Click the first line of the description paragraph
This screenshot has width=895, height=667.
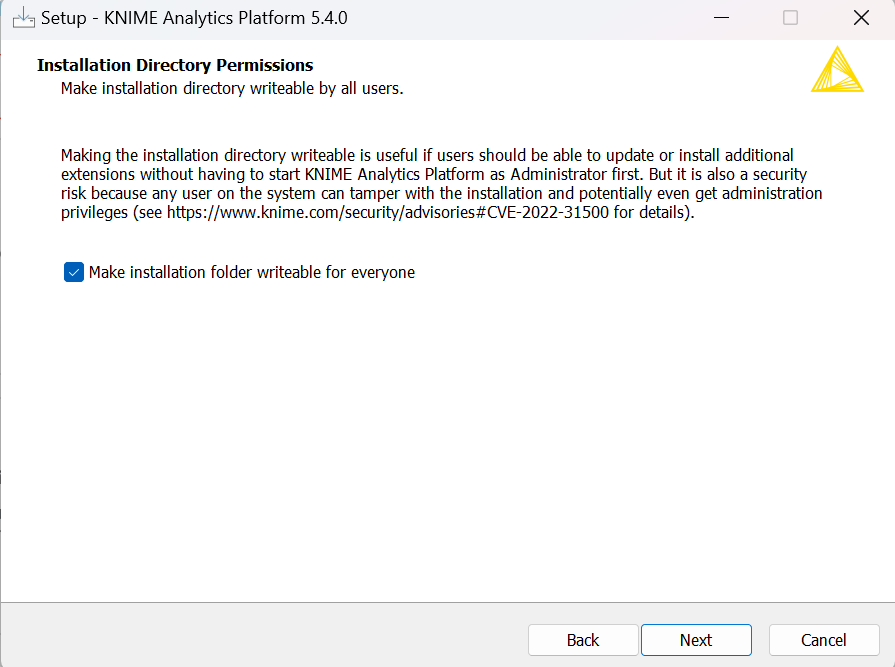pos(427,155)
